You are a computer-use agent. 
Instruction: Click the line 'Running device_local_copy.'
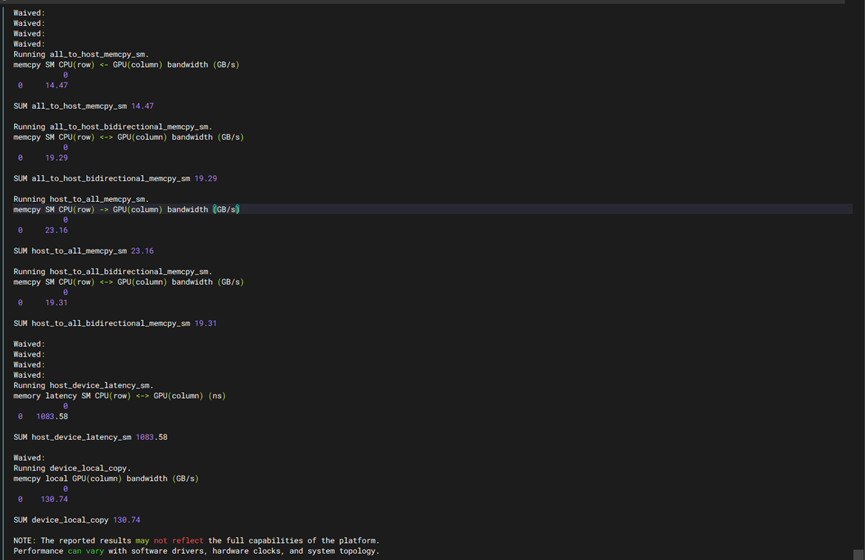(x=72, y=468)
